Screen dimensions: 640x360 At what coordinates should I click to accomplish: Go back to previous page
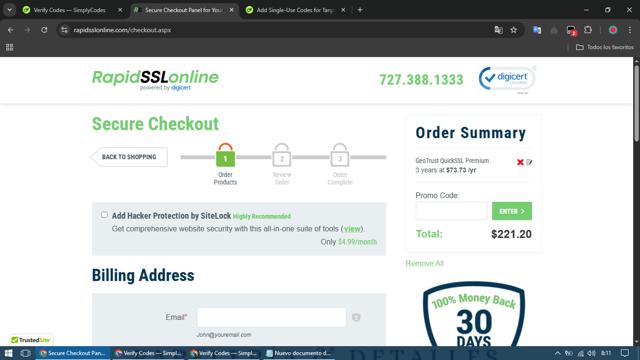(11, 30)
